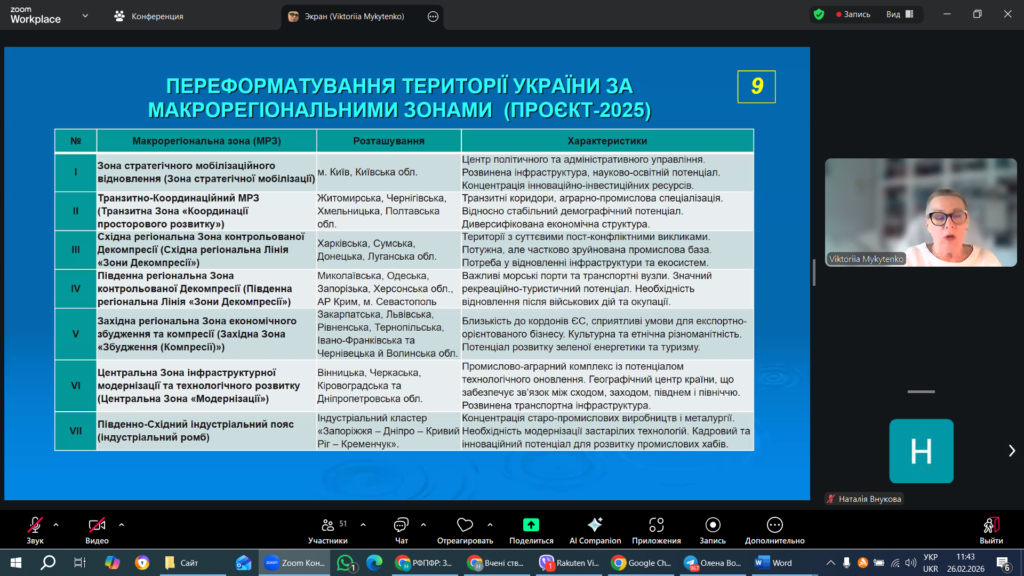Leave the meeting via Выйти
The height and width of the screenshot is (576, 1024).
click(991, 529)
